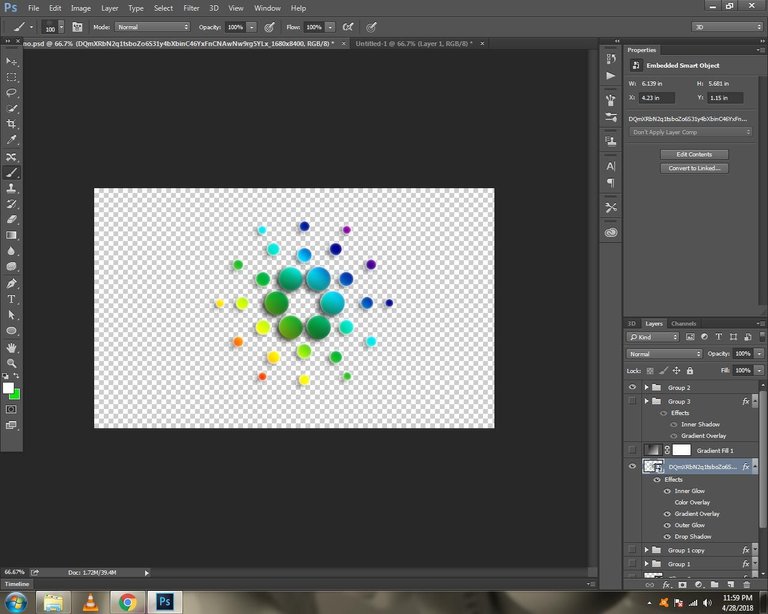This screenshot has height=614, width=768.
Task: Open the brush Opacity slider arrow
Action: 251,27
